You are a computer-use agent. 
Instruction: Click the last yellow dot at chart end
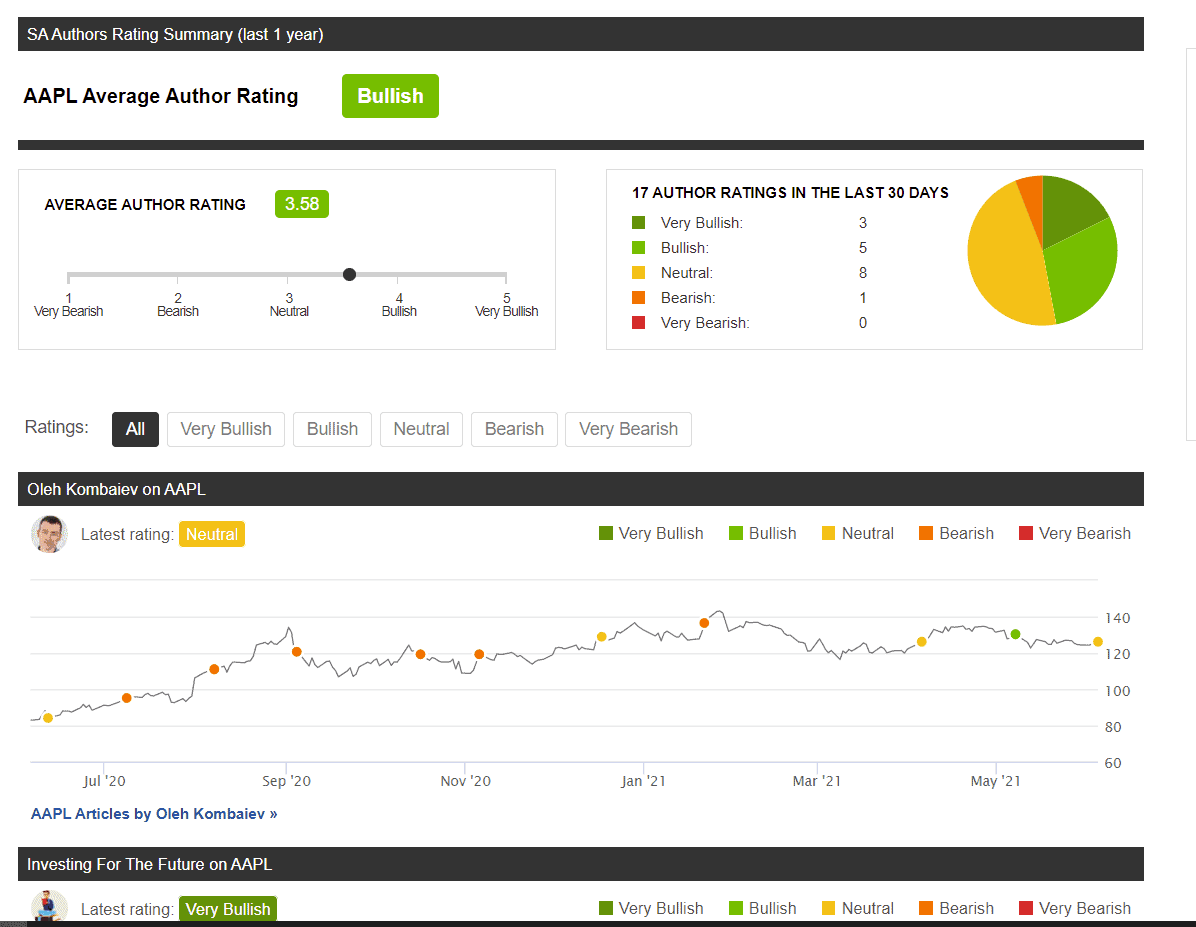[x=1098, y=642]
